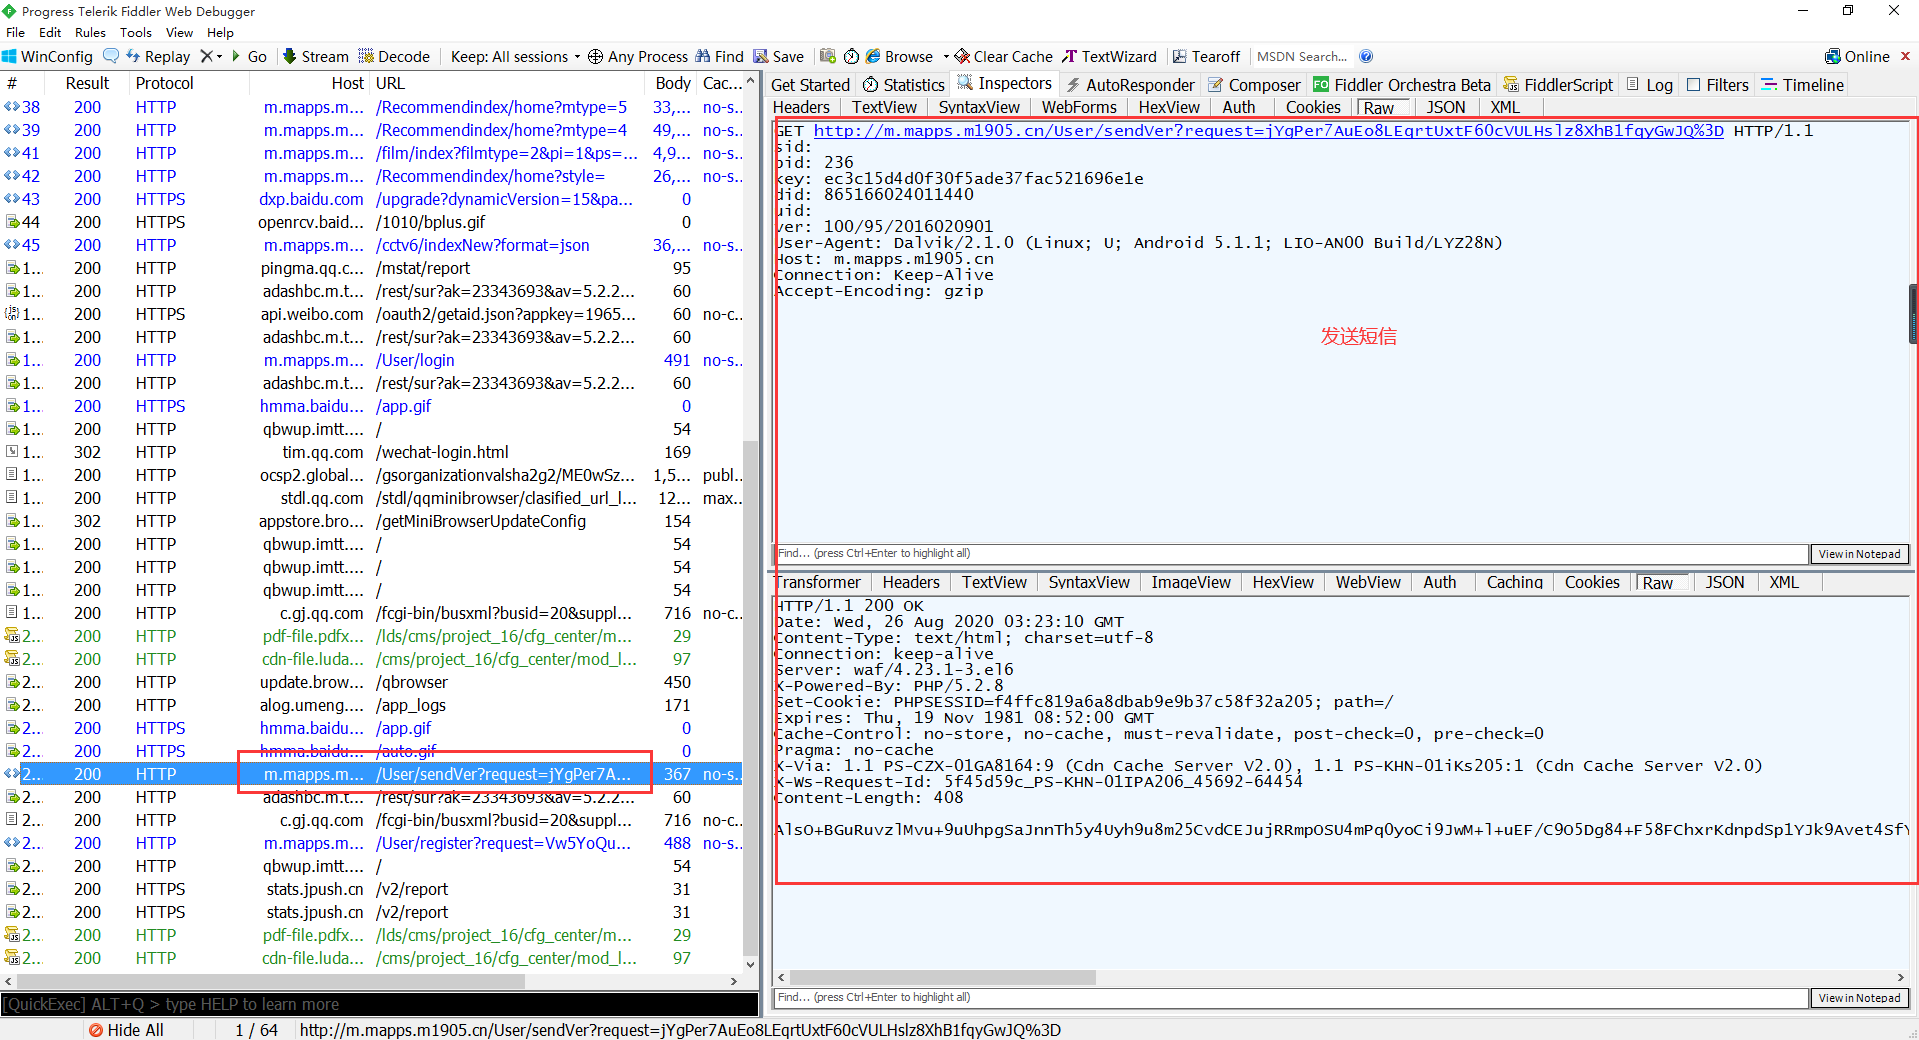Open the sendVer request URL link
This screenshot has height=1040, width=1919.
pos(1268,131)
